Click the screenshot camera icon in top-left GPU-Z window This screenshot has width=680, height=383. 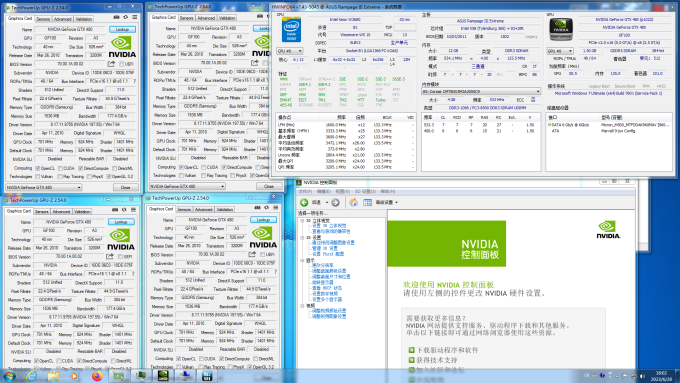(116, 17)
